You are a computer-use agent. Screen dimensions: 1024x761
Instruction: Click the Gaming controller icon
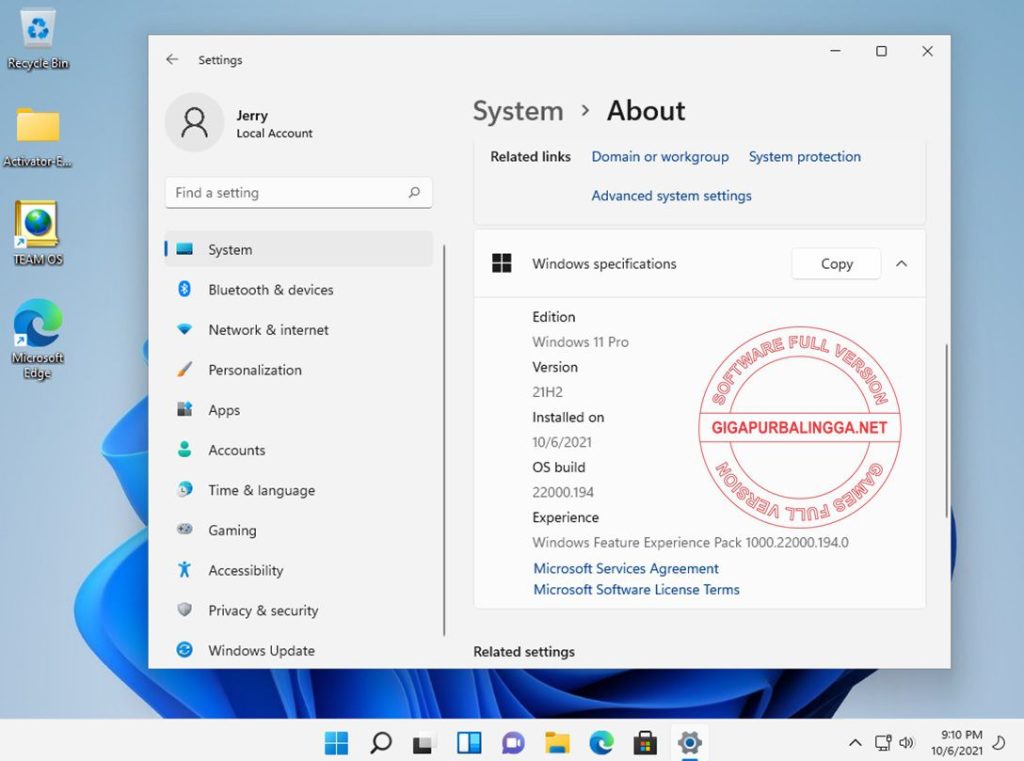[x=185, y=529]
